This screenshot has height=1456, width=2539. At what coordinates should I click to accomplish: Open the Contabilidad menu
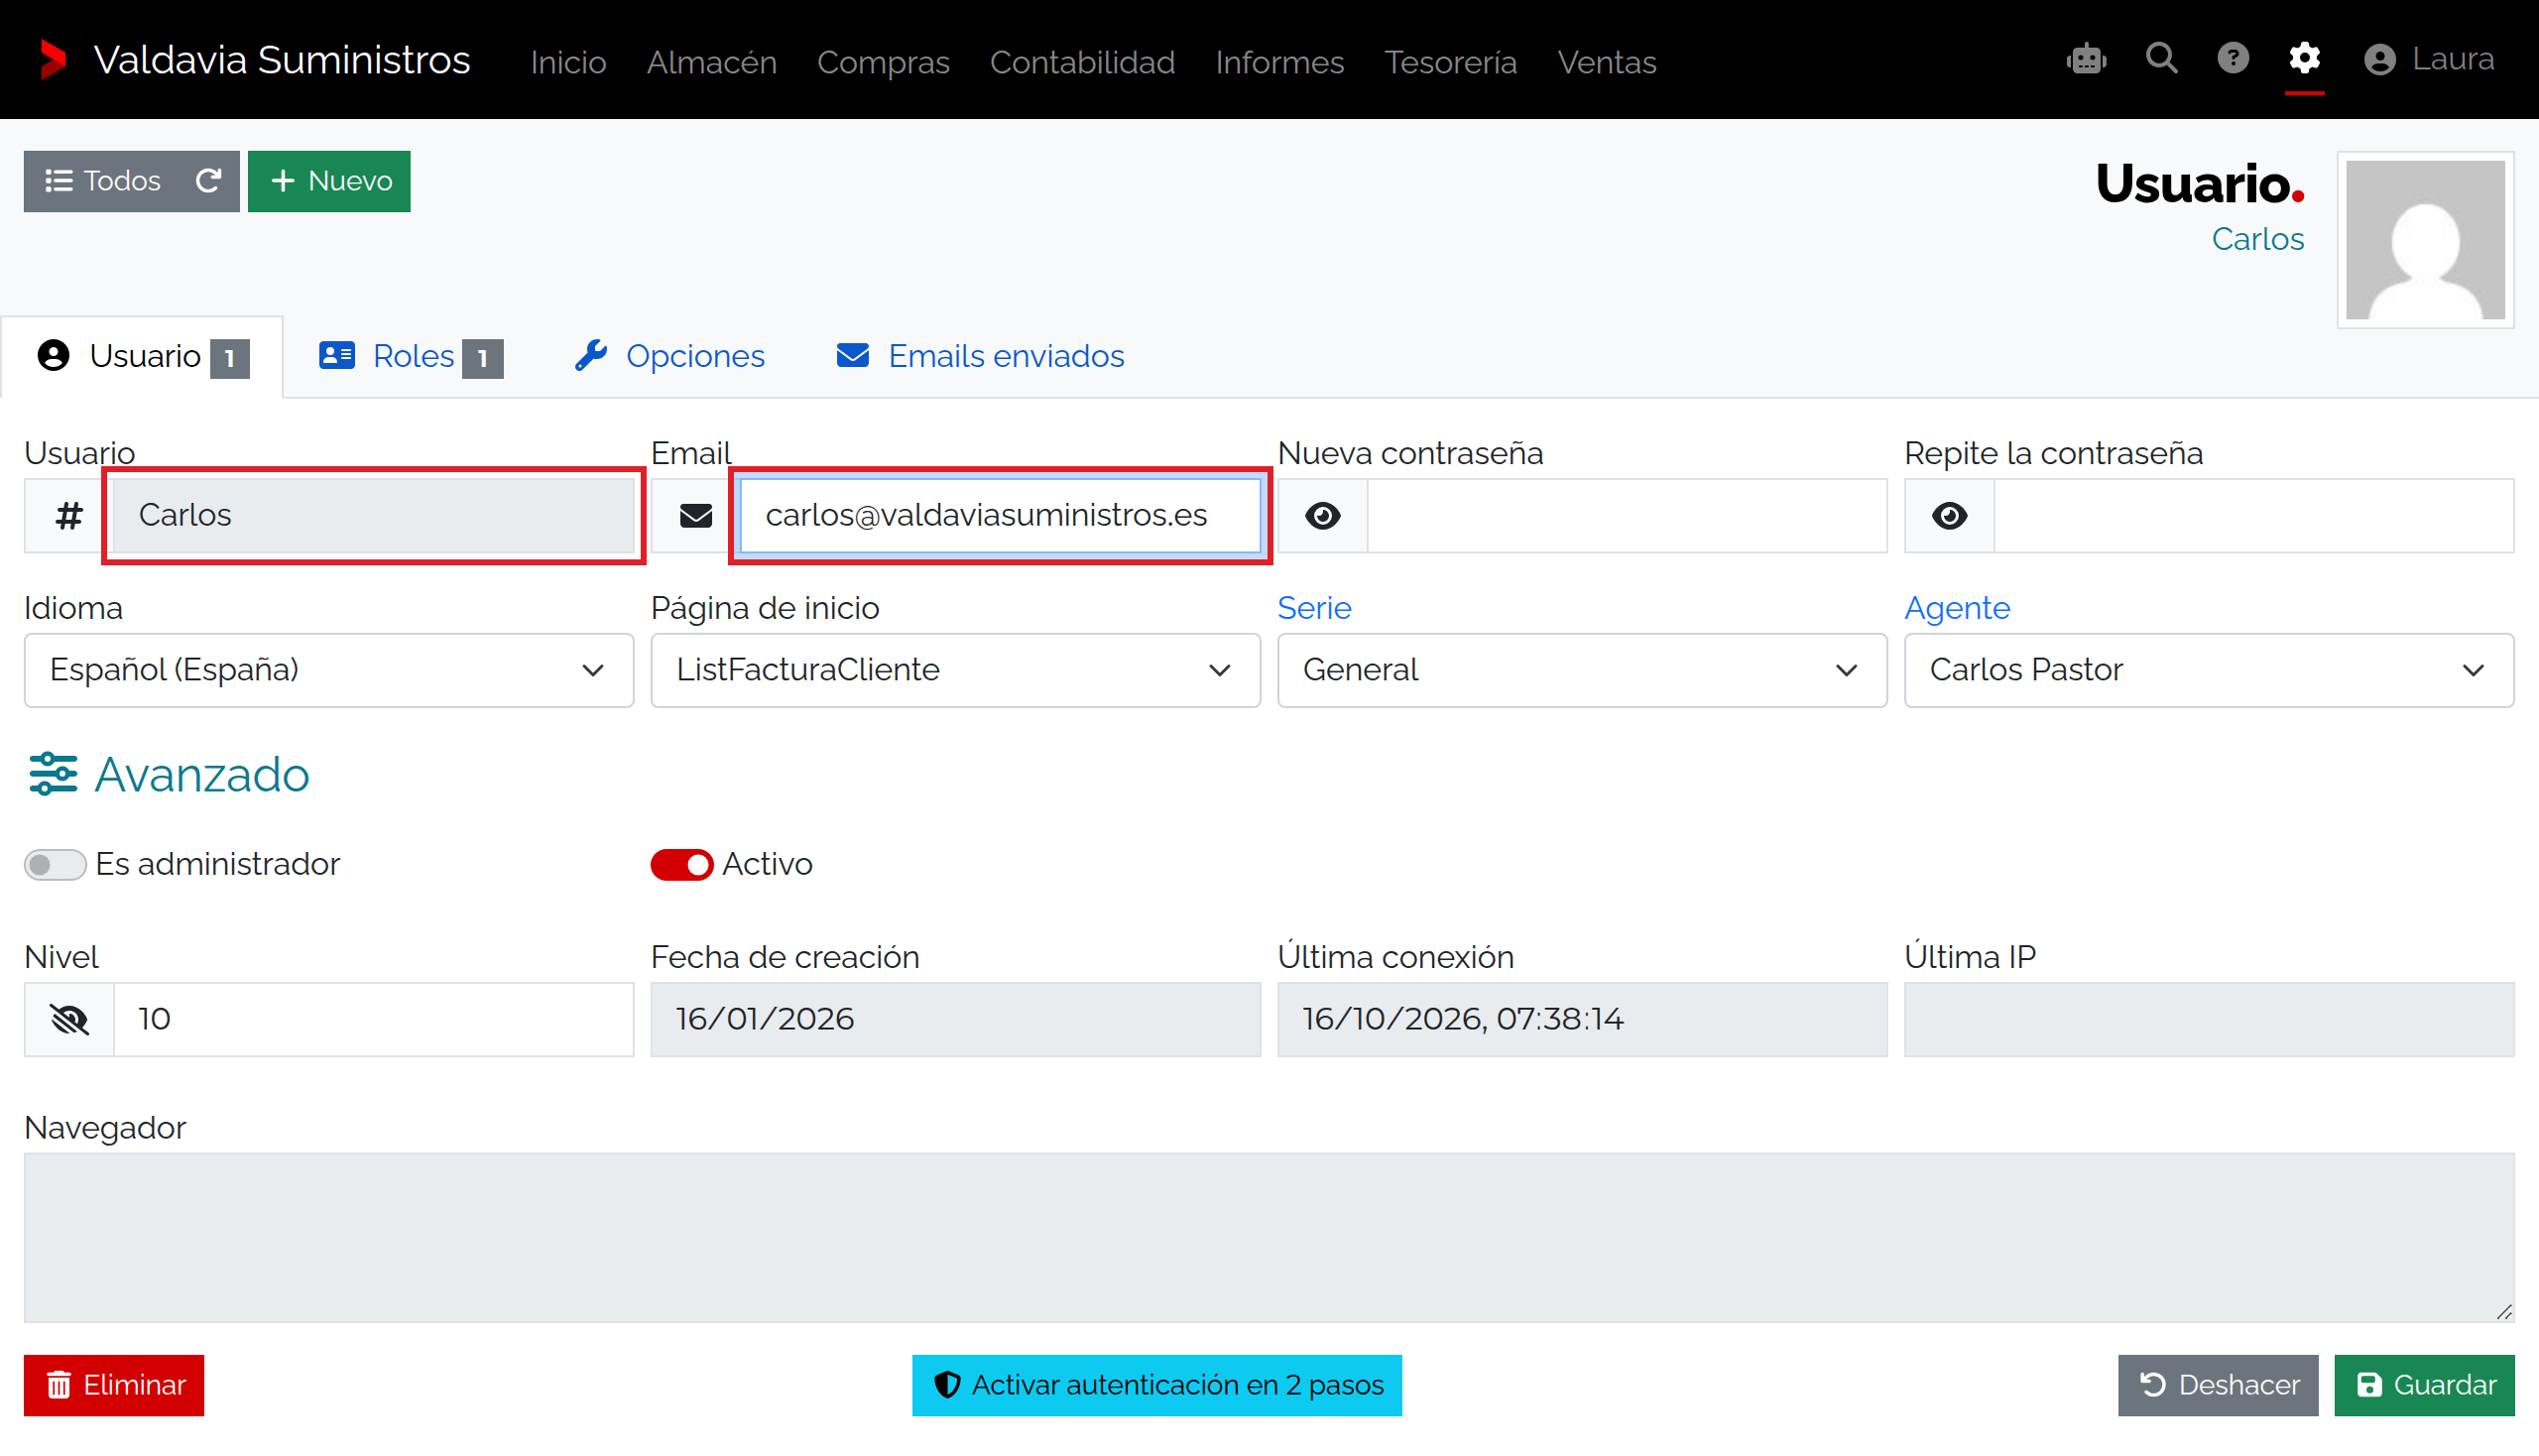1082,62
